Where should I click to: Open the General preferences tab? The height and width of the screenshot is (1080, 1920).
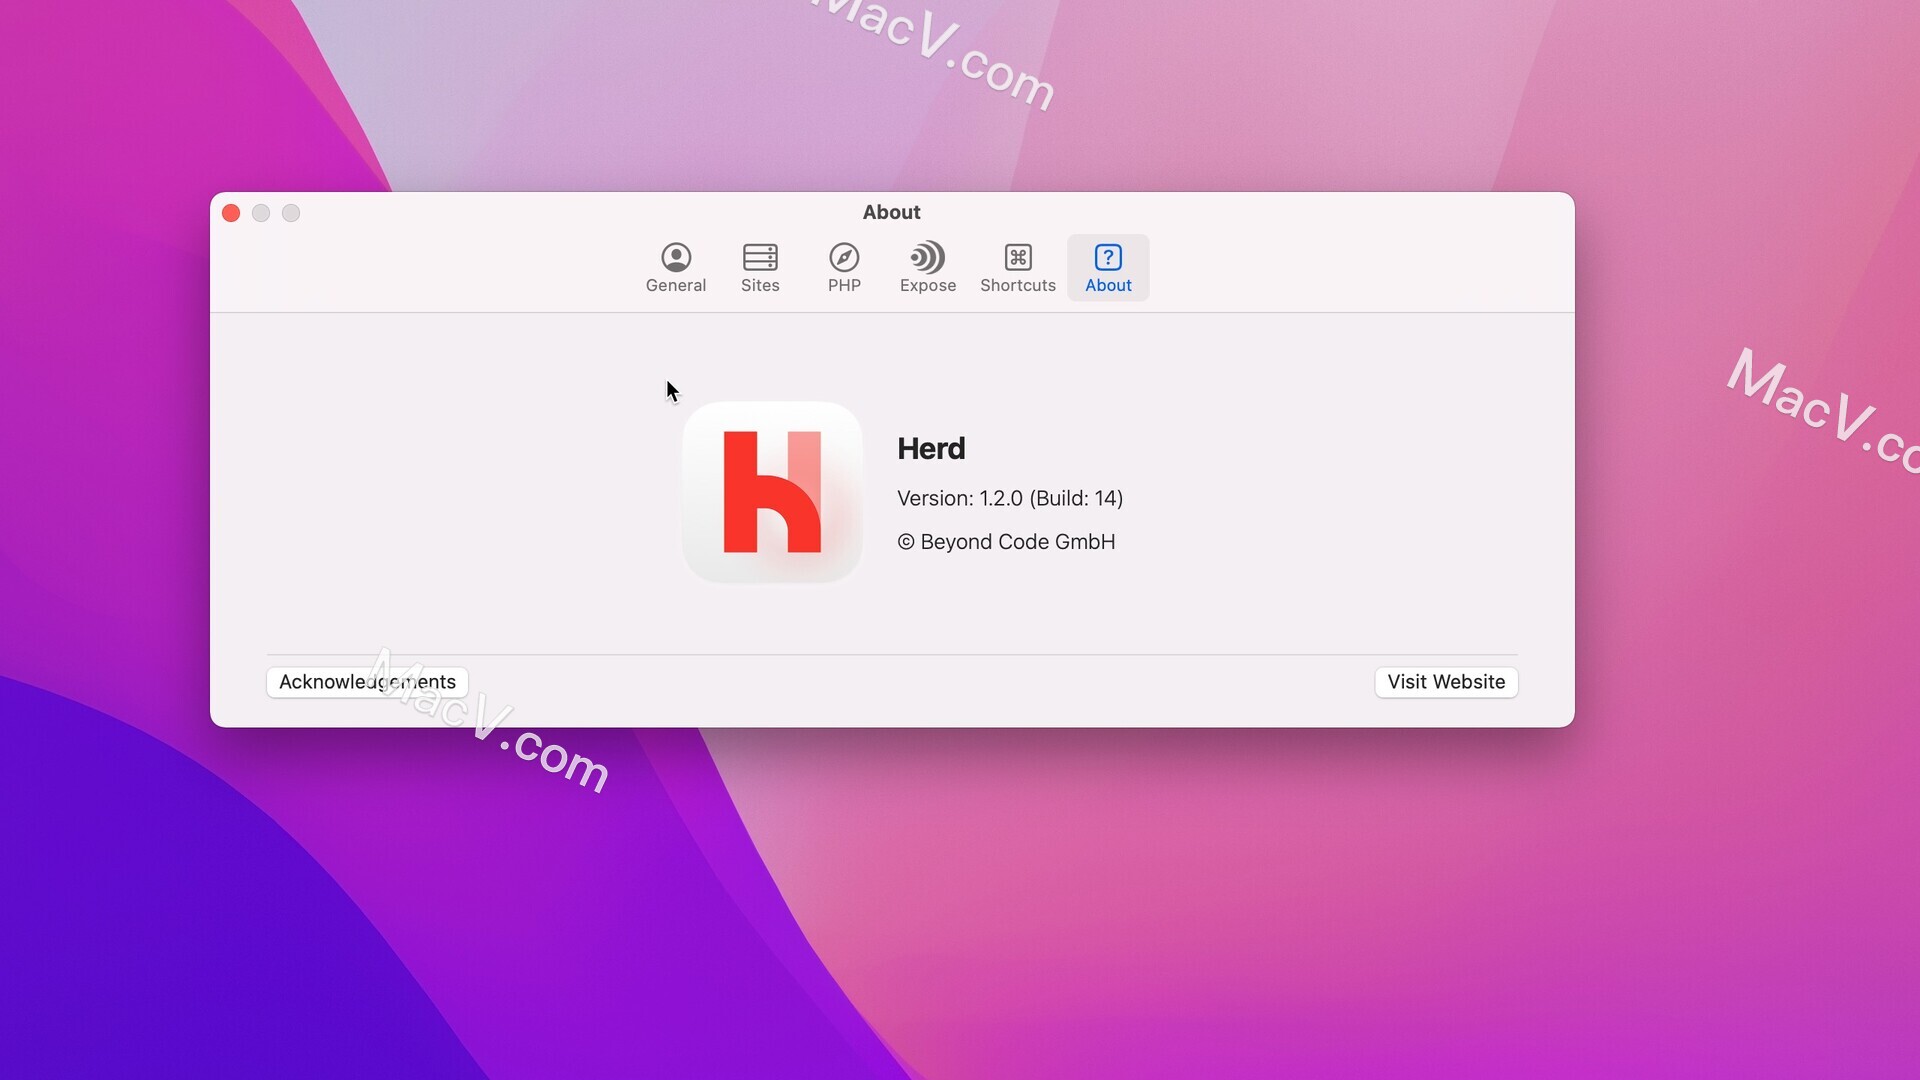tap(676, 268)
